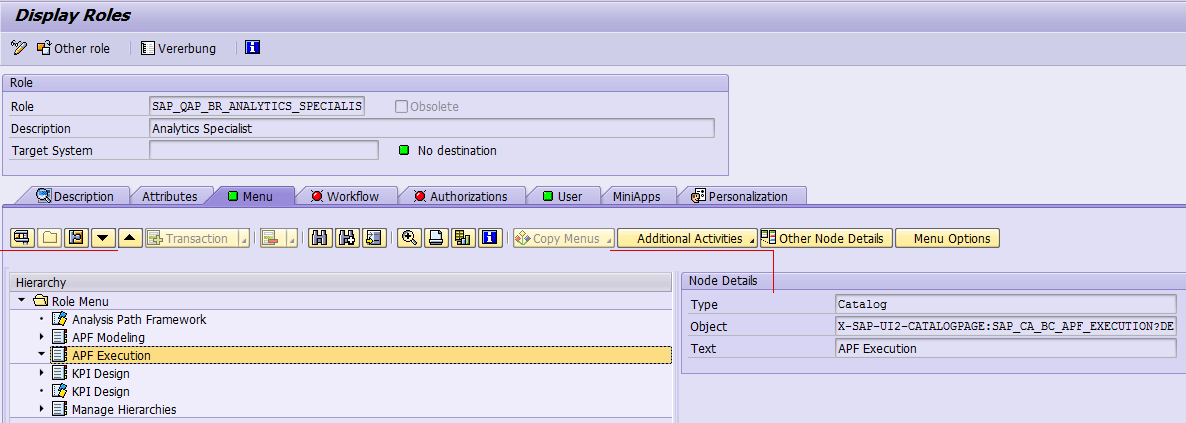Image resolution: width=1186 pixels, height=423 pixels.
Task: Open the Authorizations tab
Action: 461,196
